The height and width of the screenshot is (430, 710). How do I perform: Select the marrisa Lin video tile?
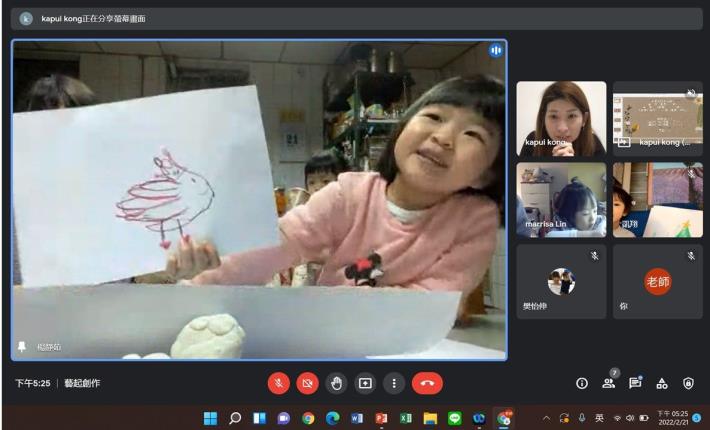(561, 199)
